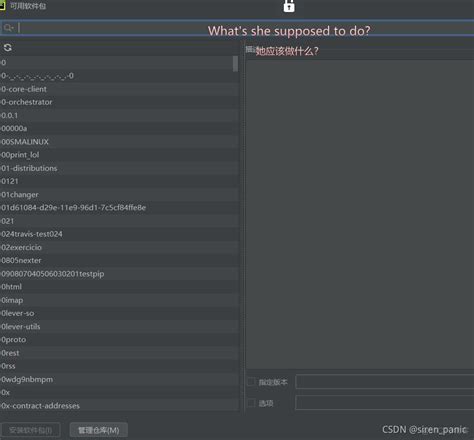Click the version text field

[x=385, y=382]
